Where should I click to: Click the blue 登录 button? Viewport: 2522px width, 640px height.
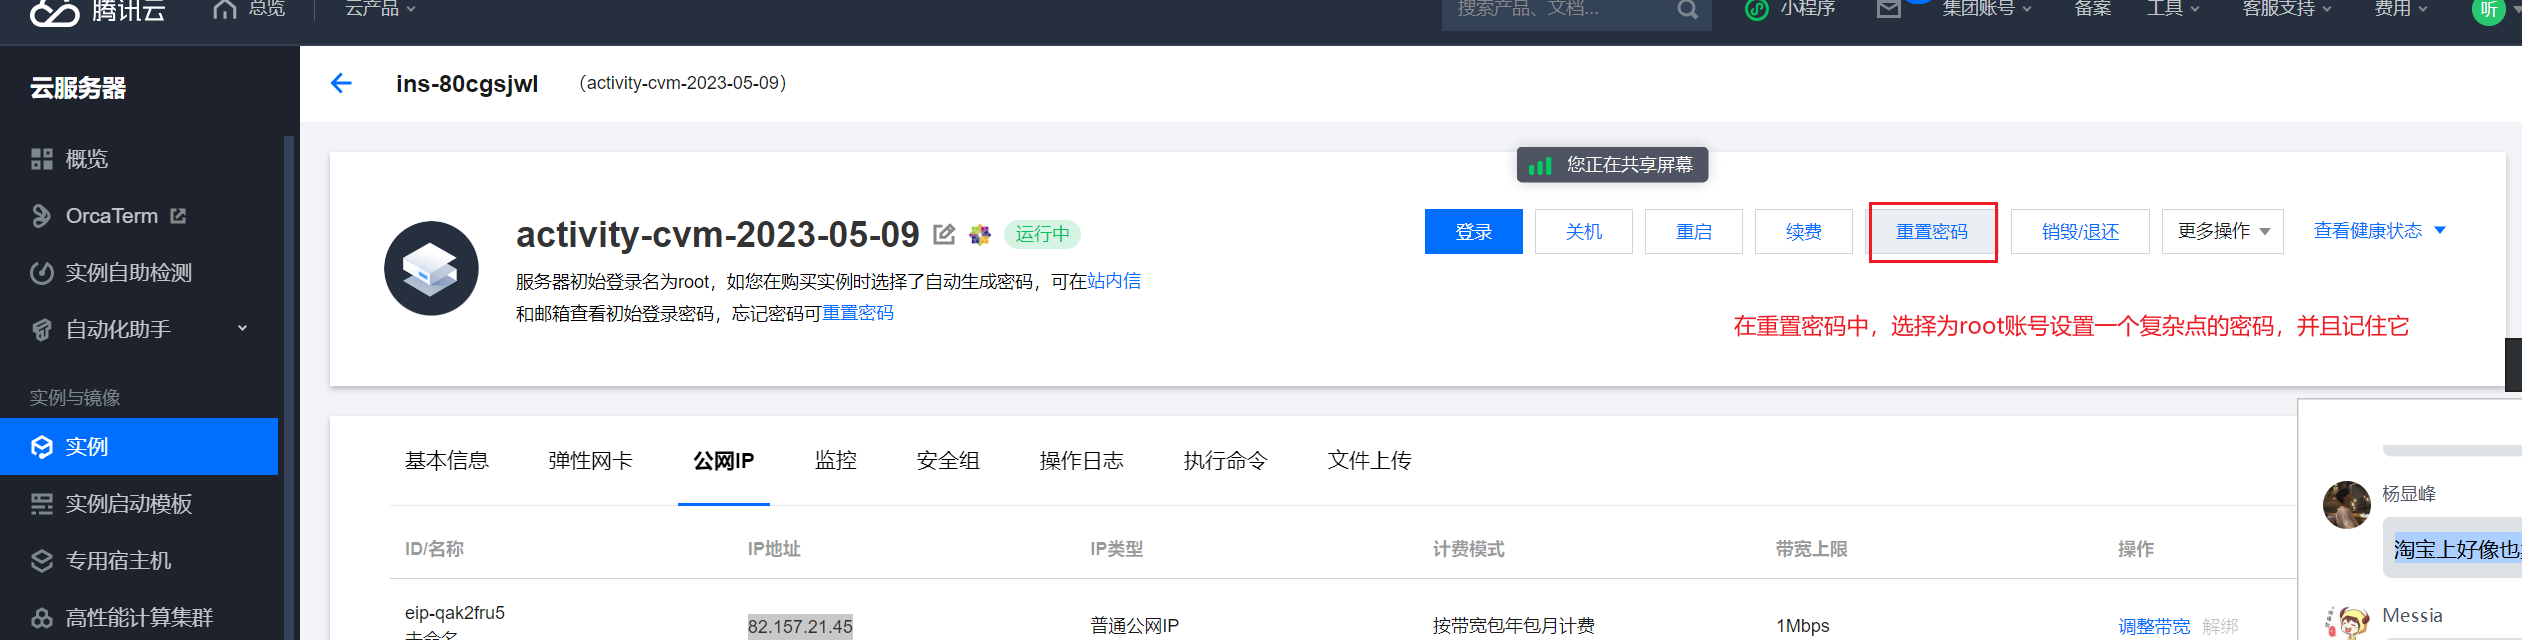click(x=1473, y=232)
